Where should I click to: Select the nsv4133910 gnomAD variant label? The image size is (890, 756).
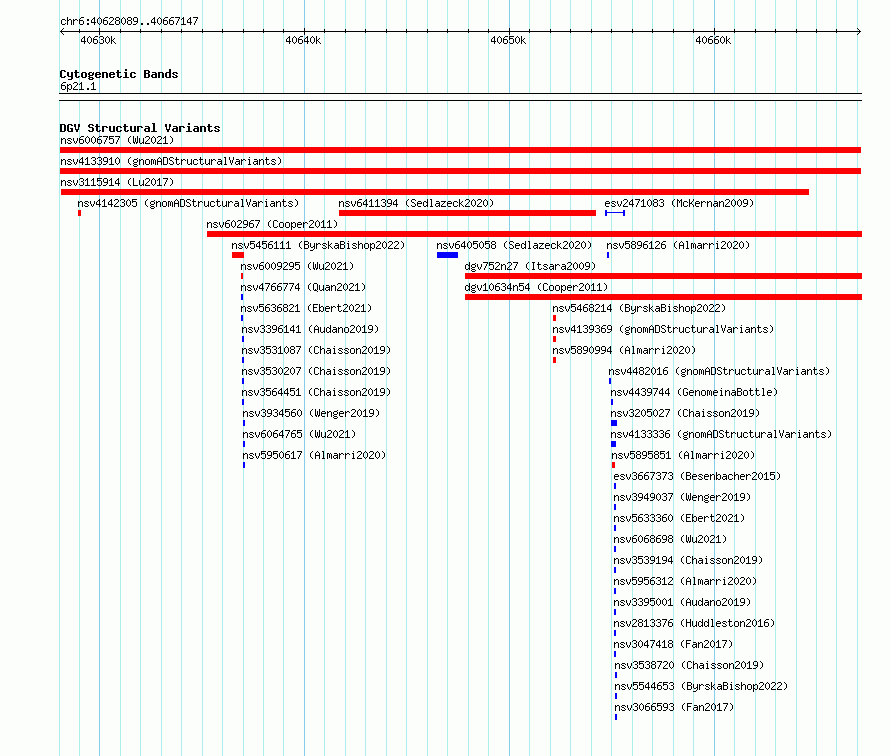tap(171, 161)
